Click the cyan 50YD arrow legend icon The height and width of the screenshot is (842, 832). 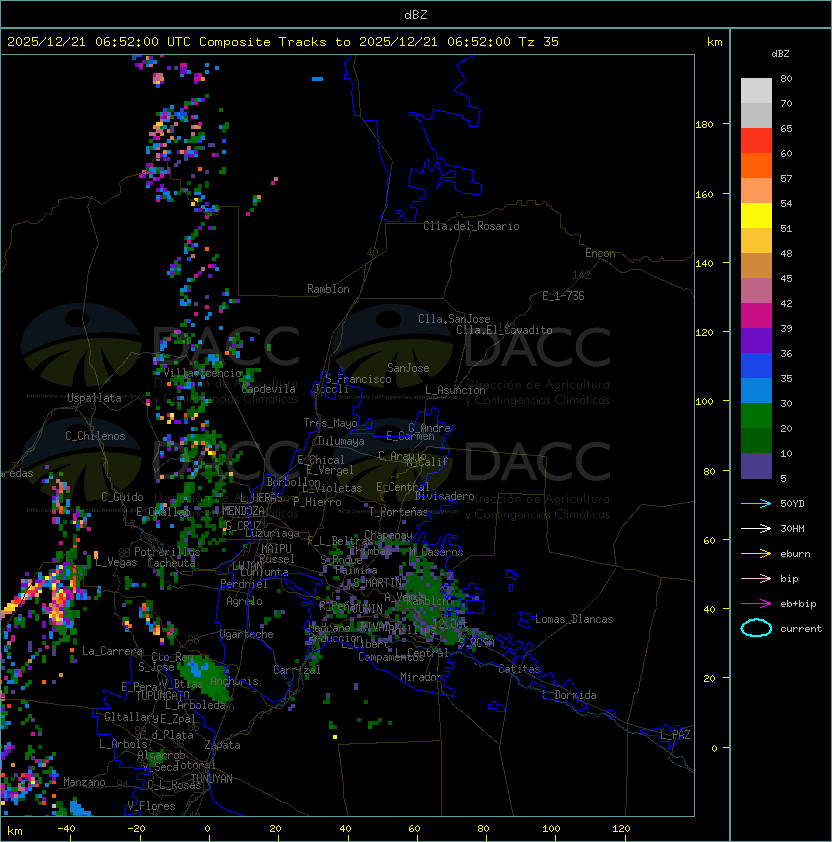click(756, 503)
